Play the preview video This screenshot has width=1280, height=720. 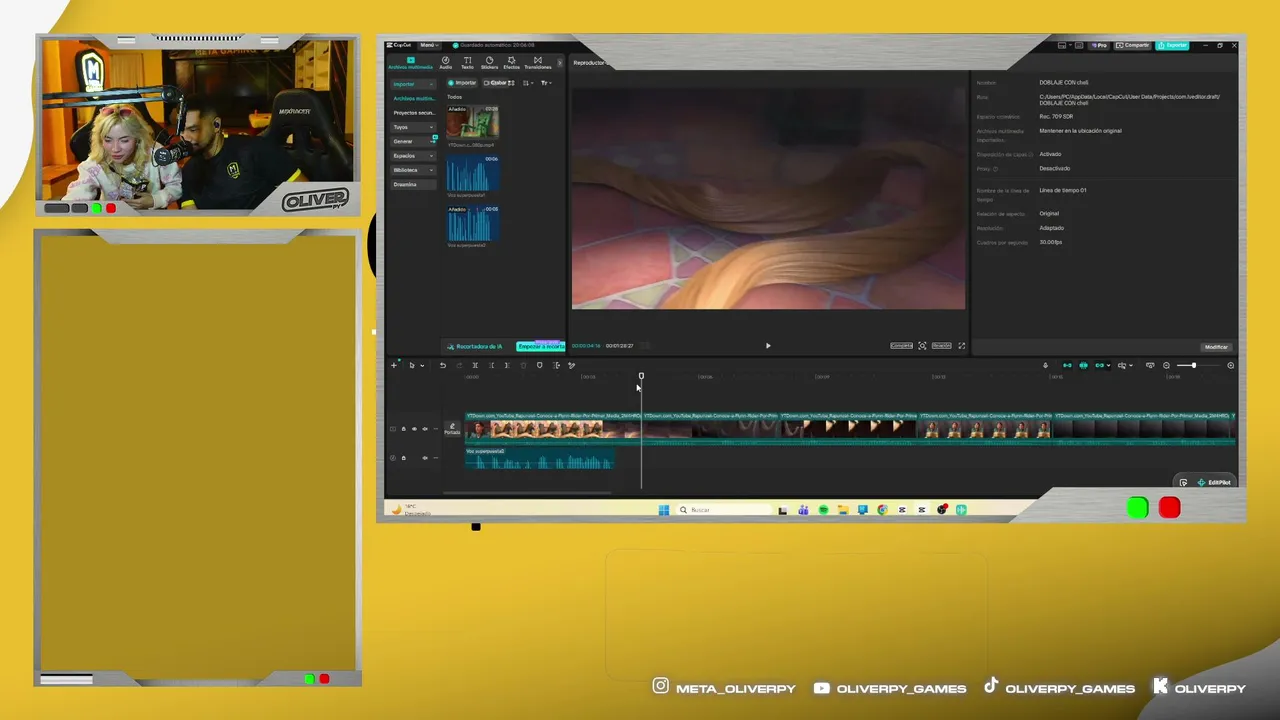[768, 346]
